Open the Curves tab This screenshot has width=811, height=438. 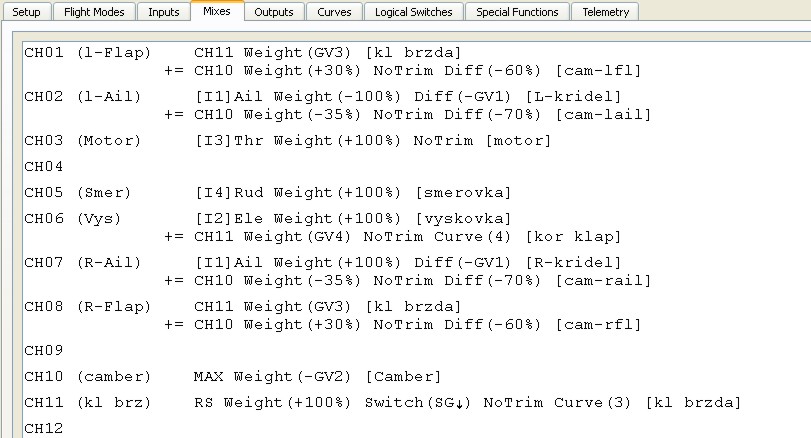334,12
